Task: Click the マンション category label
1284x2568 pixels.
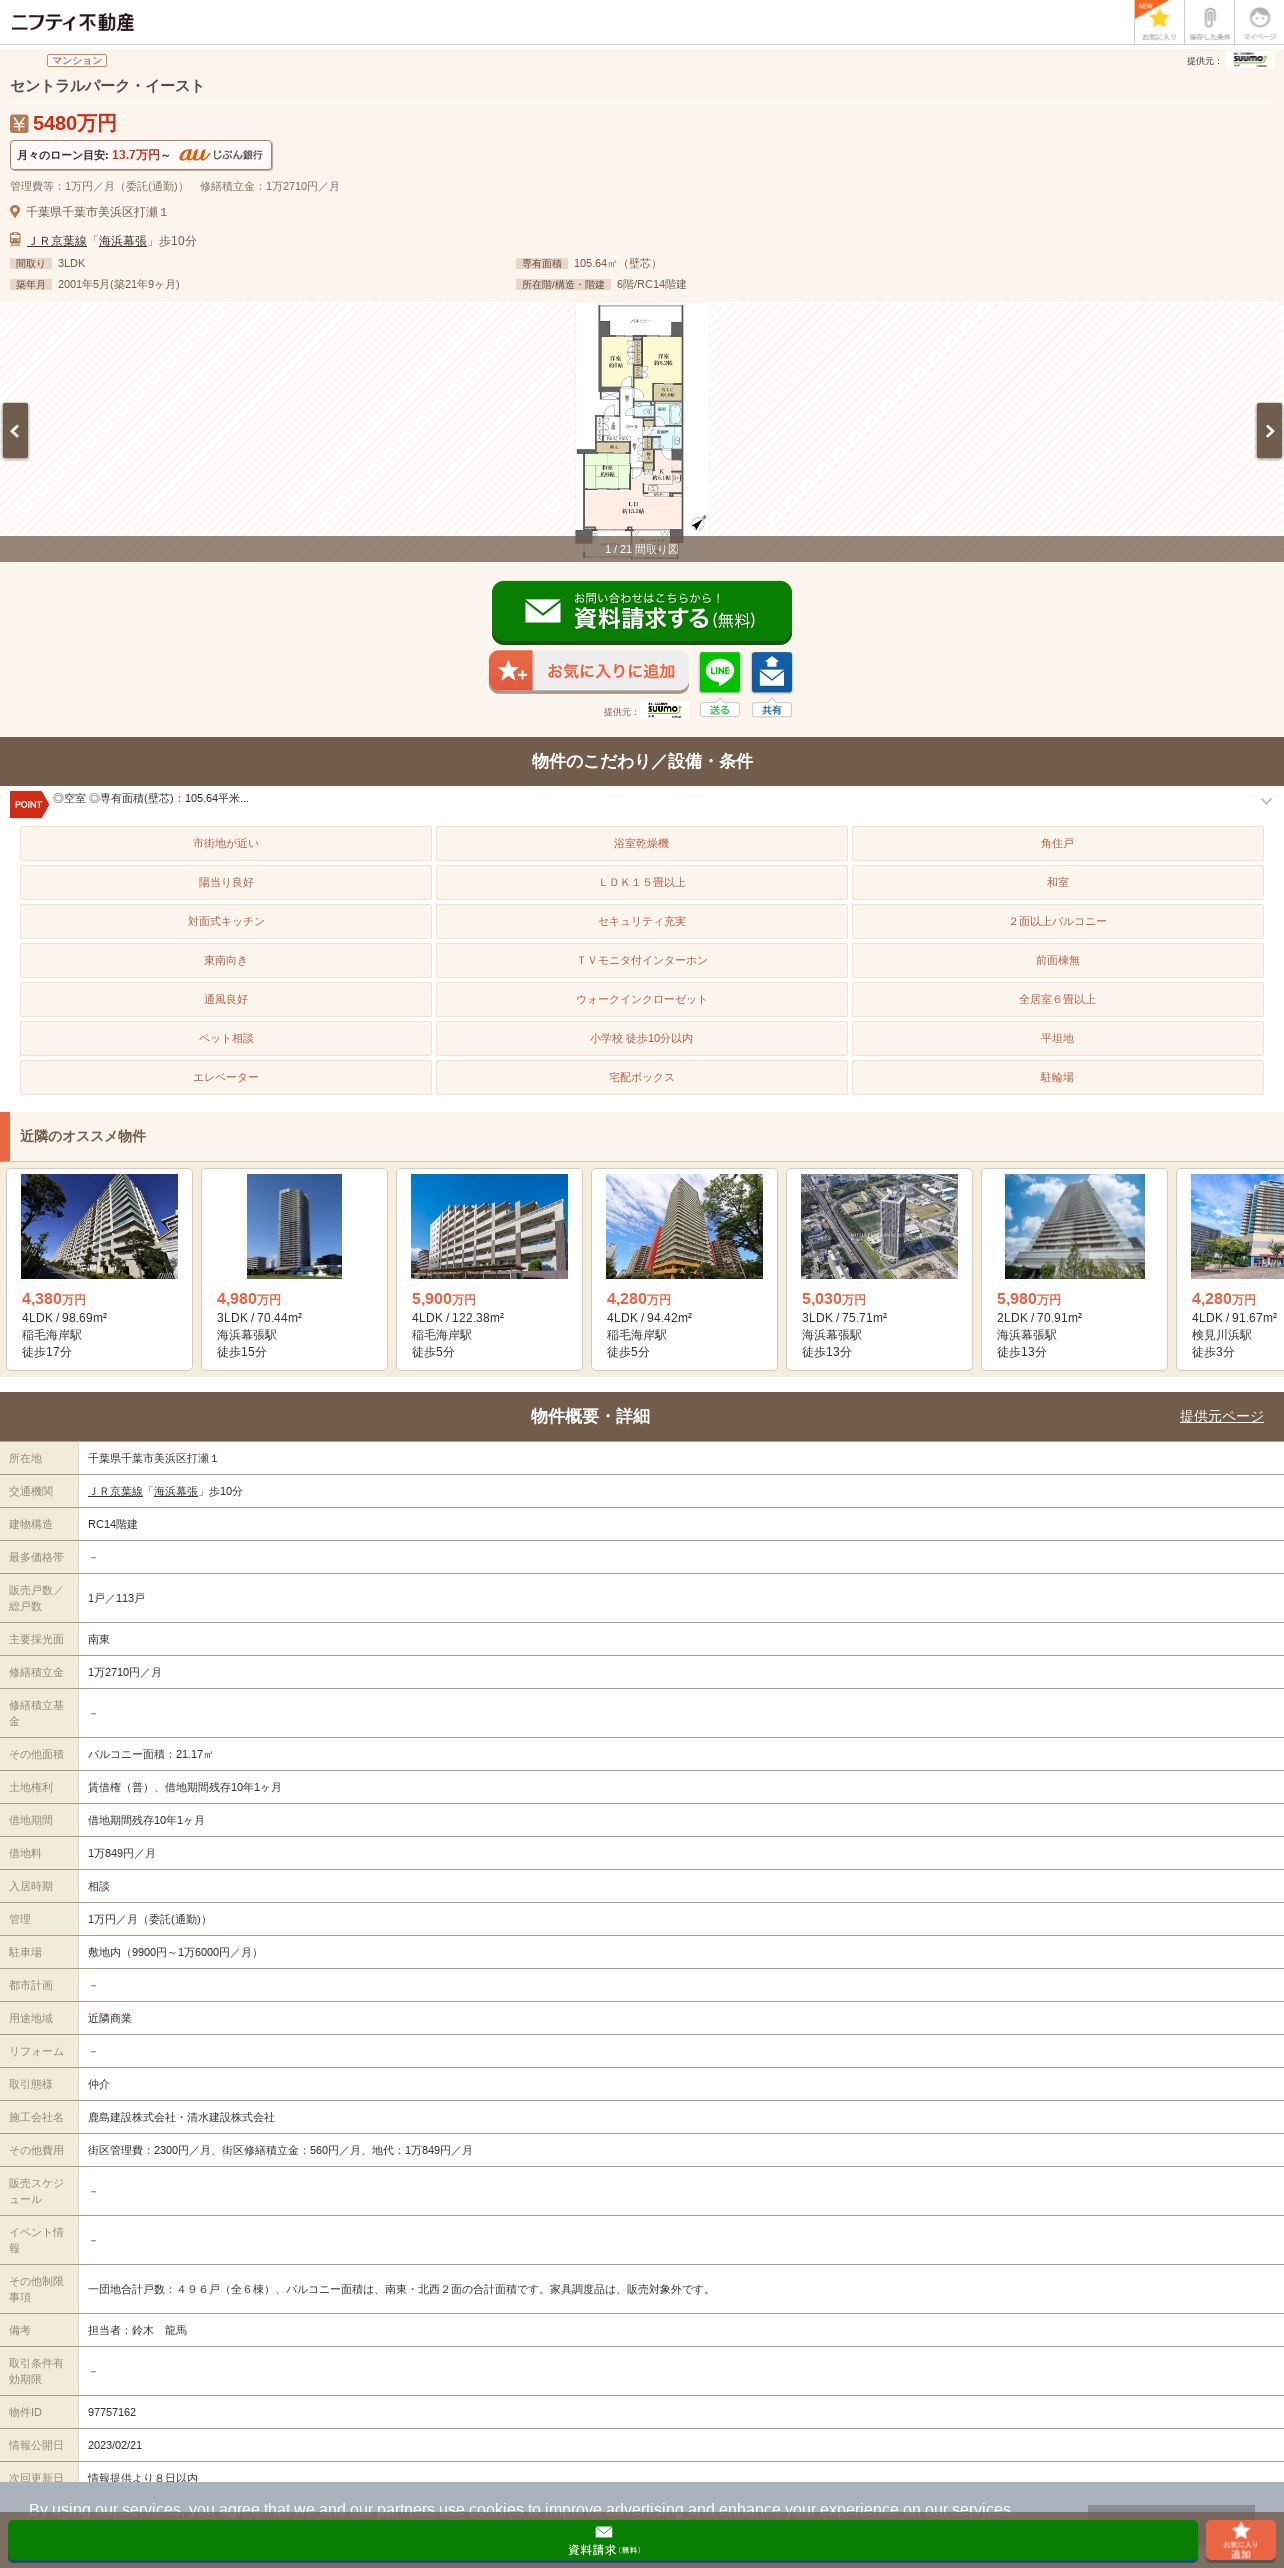Action: point(77,60)
